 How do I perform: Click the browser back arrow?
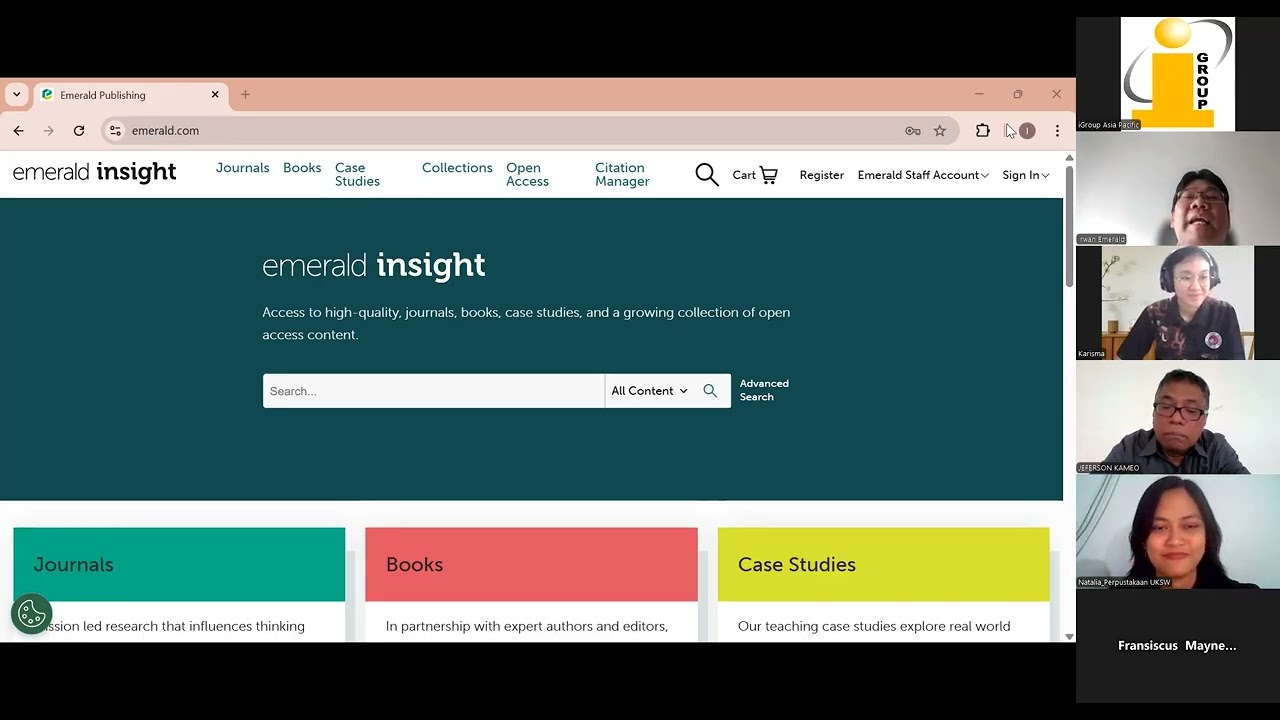tap(18, 131)
